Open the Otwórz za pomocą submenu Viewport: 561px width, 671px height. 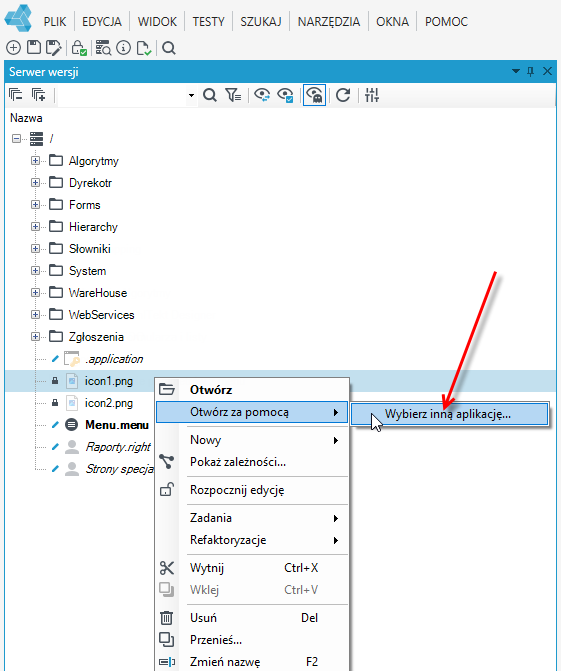click(x=252, y=412)
